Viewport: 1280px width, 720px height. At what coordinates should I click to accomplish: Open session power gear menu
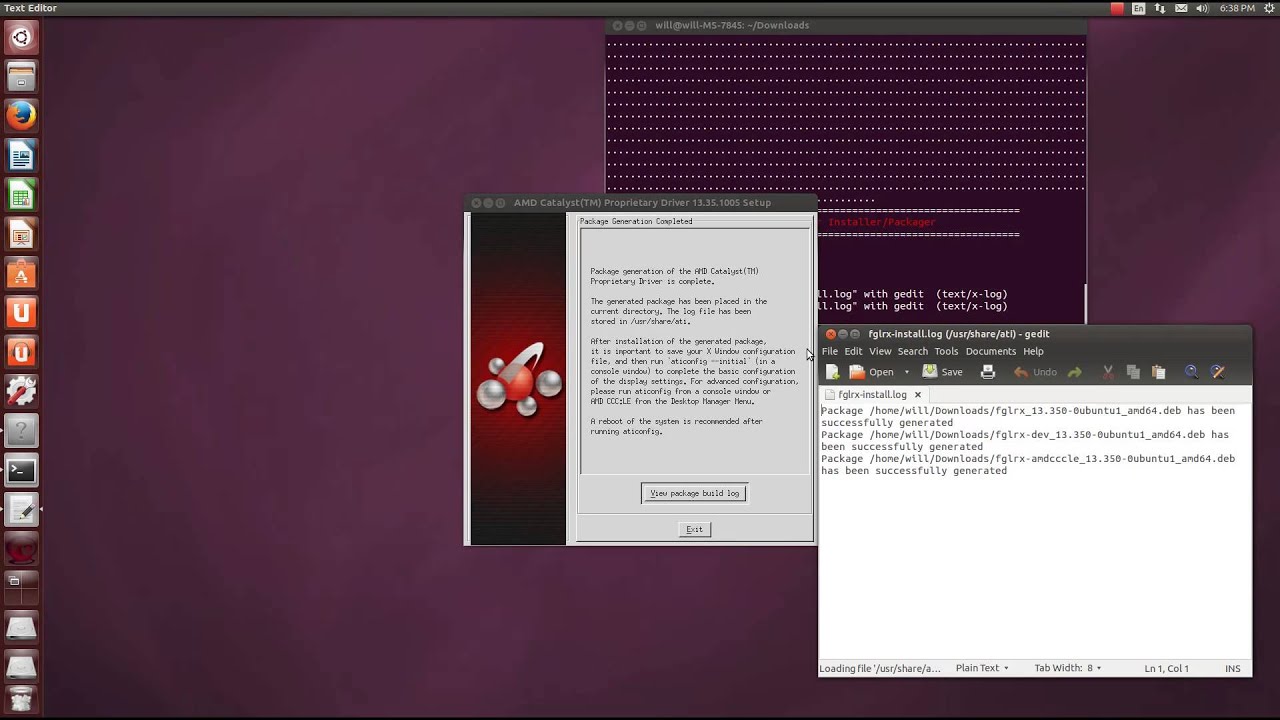(1267, 8)
